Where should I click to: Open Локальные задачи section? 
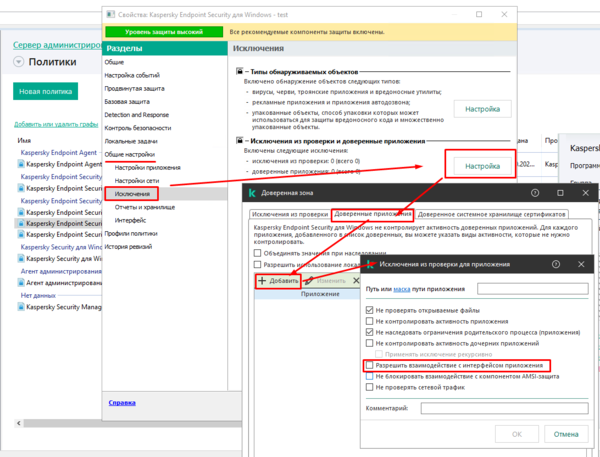[131, 141]
